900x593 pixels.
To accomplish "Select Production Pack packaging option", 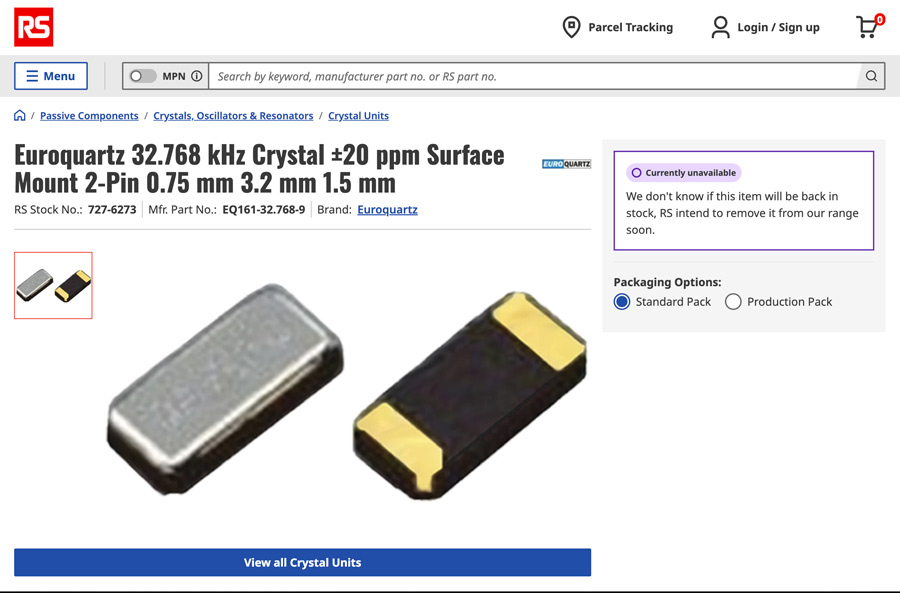I will tap(733, 302).
